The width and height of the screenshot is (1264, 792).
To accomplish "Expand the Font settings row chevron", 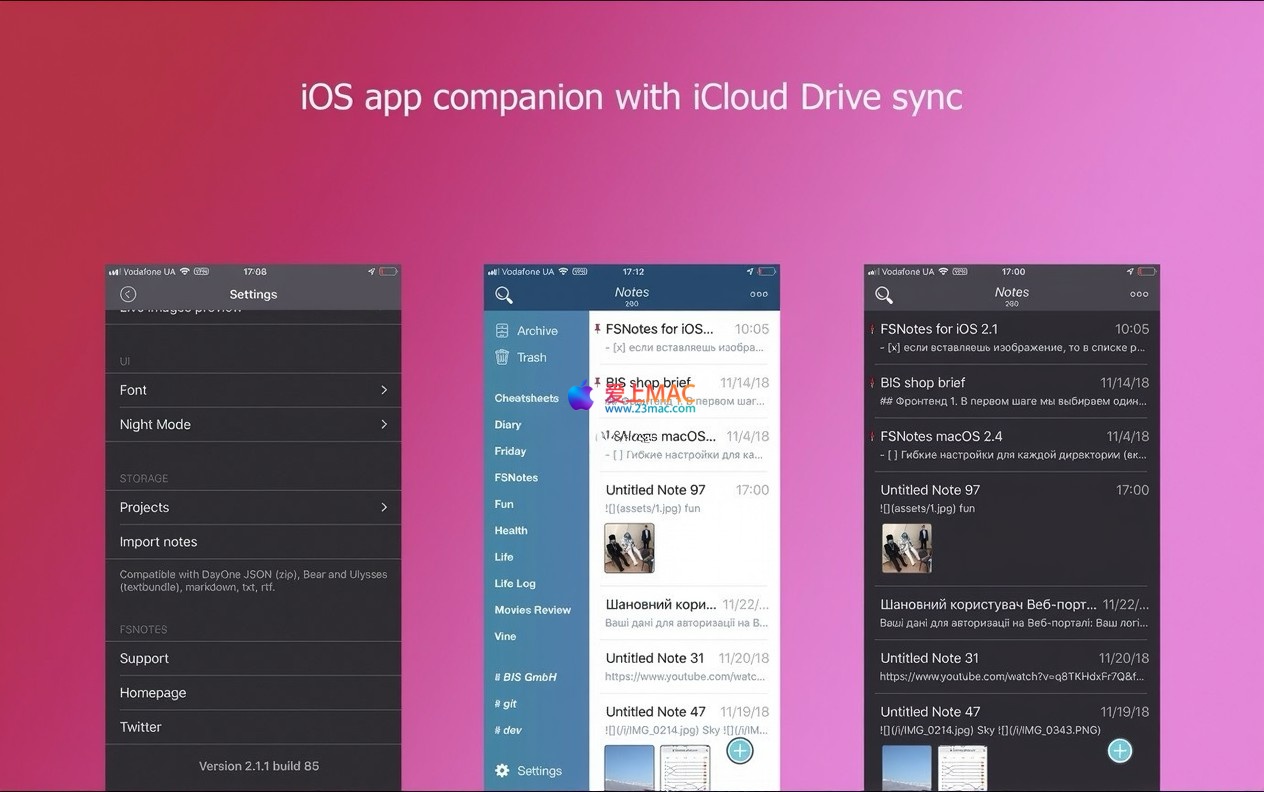I will point(384,390).
